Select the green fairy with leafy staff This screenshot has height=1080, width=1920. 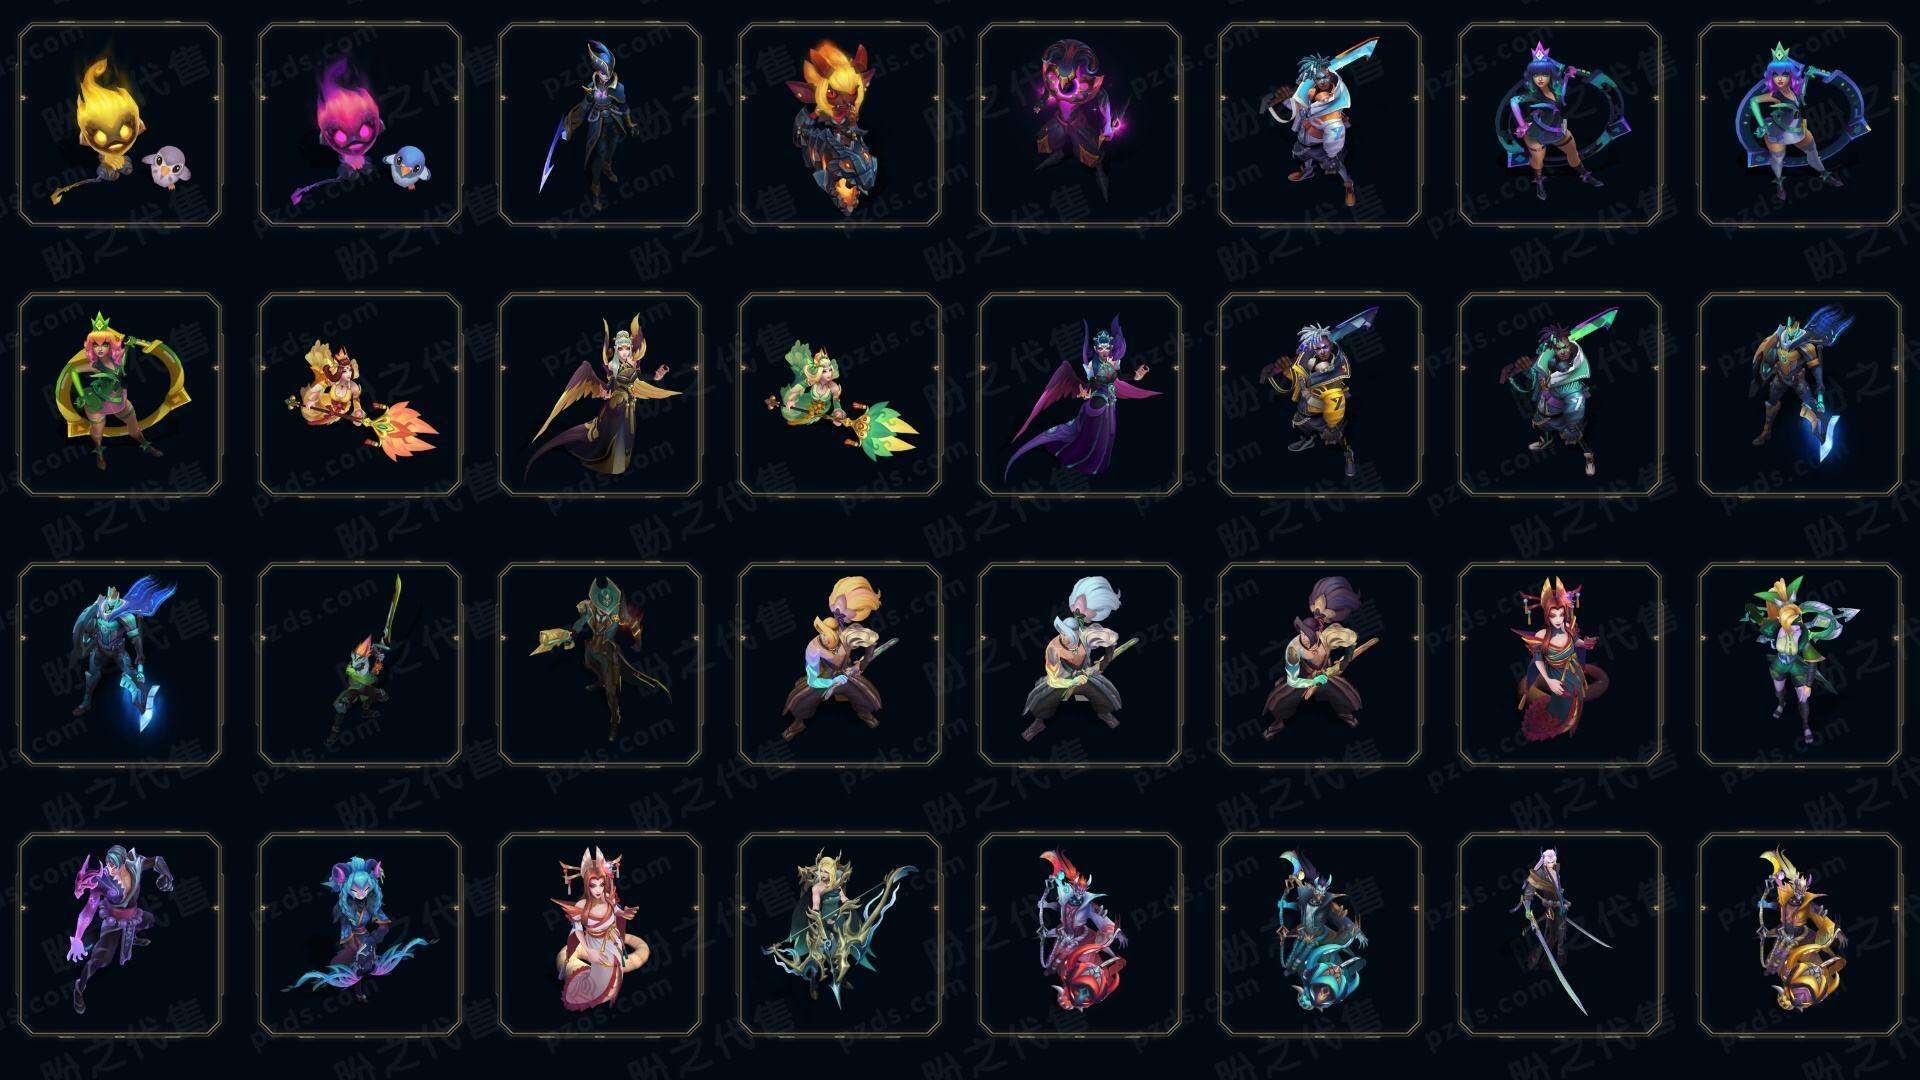click(x=840, y=394)
